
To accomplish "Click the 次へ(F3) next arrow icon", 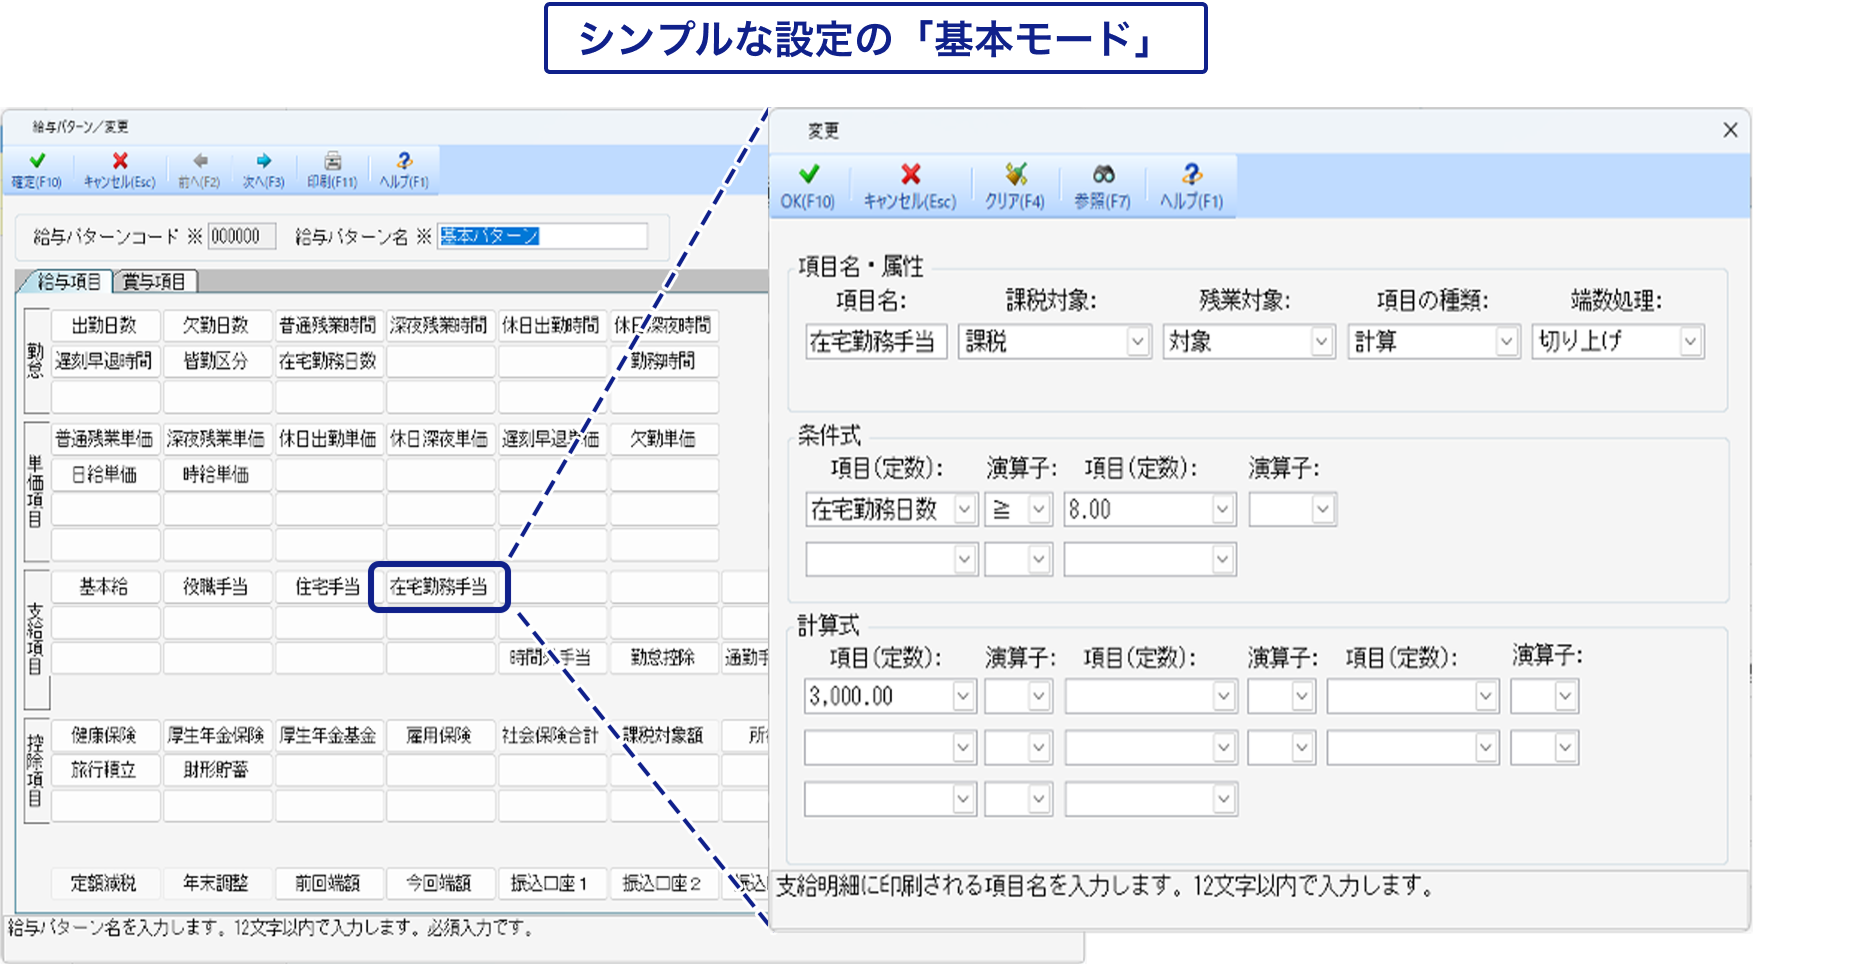I will click(x=263, y=168).
